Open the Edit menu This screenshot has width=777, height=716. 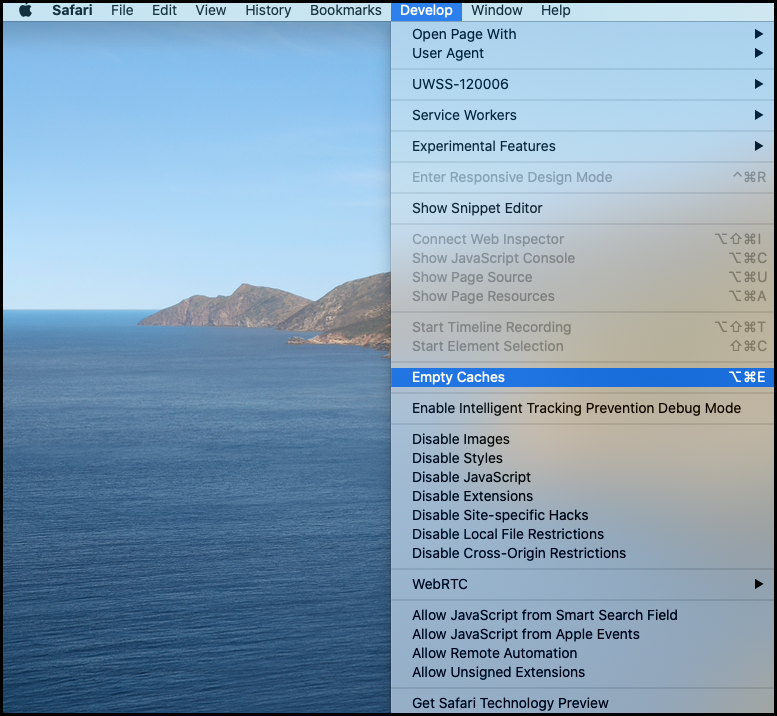pos(164,10)
